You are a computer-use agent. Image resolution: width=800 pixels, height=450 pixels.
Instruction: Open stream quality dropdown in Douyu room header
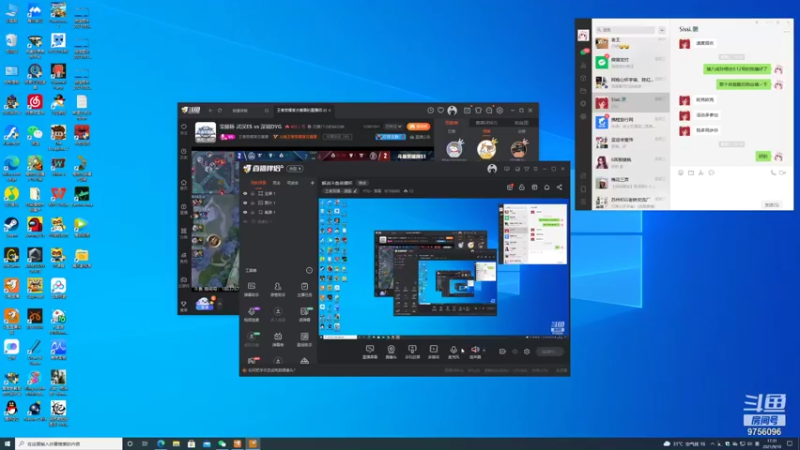(x=393, y=127)
